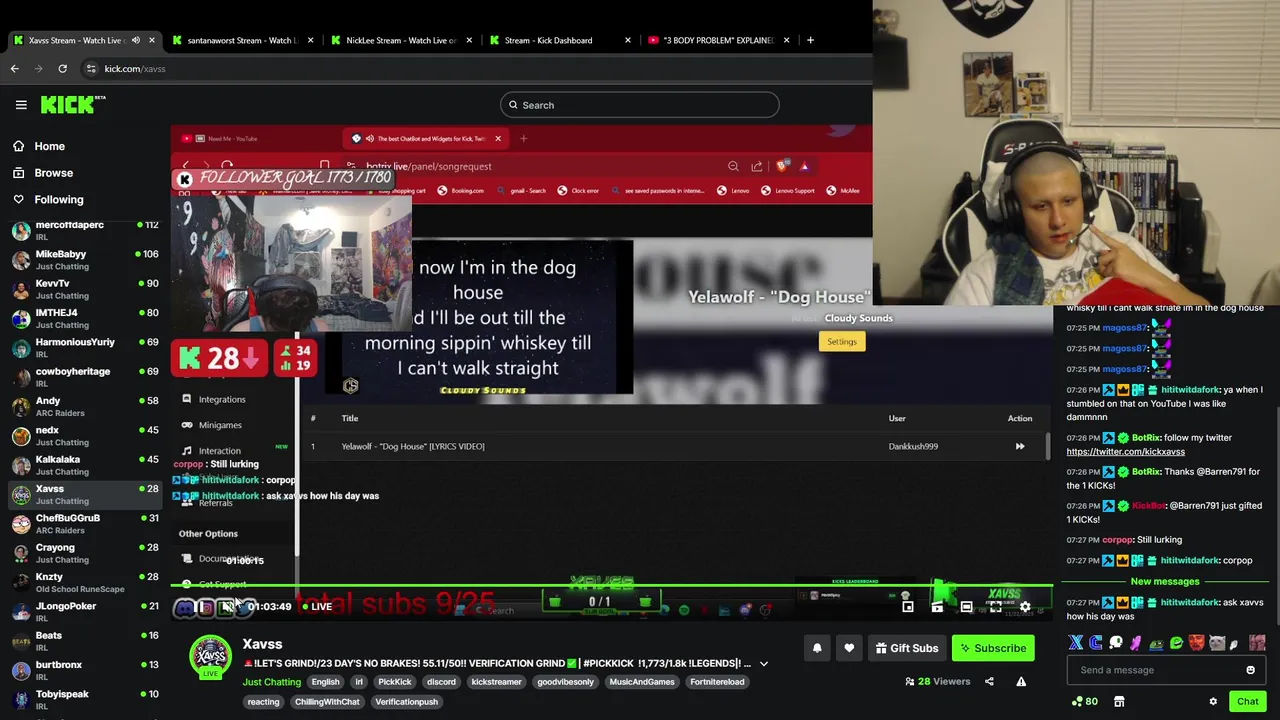Click the Kick search box
The height and width of the screenshot is (720, 1280).
[x=640, y=105]
